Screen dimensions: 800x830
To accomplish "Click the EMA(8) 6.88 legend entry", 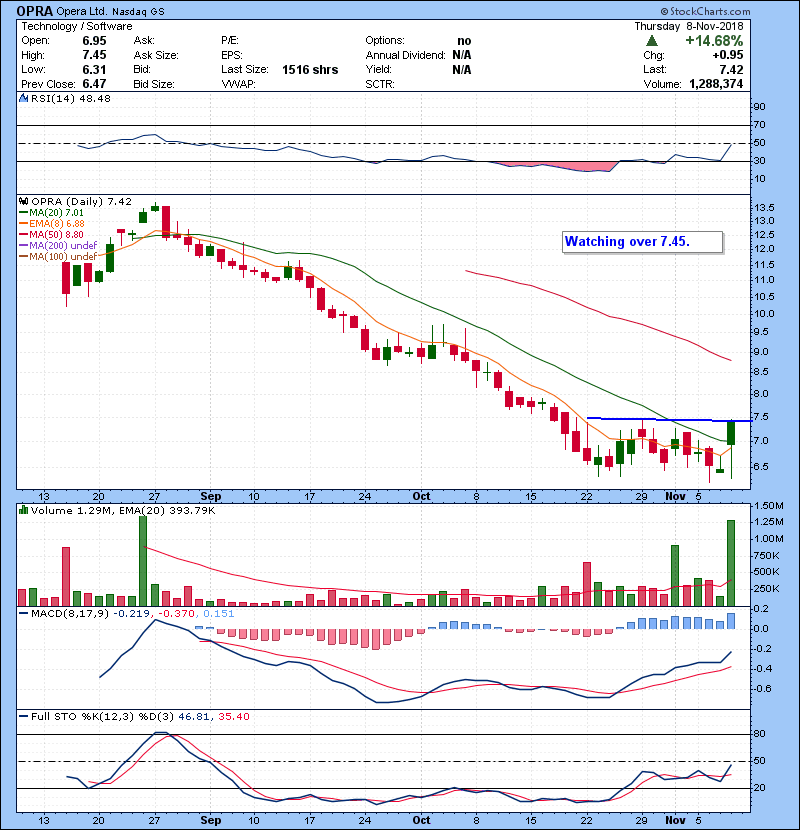I will pyautogui.click(x=52, y=223).
